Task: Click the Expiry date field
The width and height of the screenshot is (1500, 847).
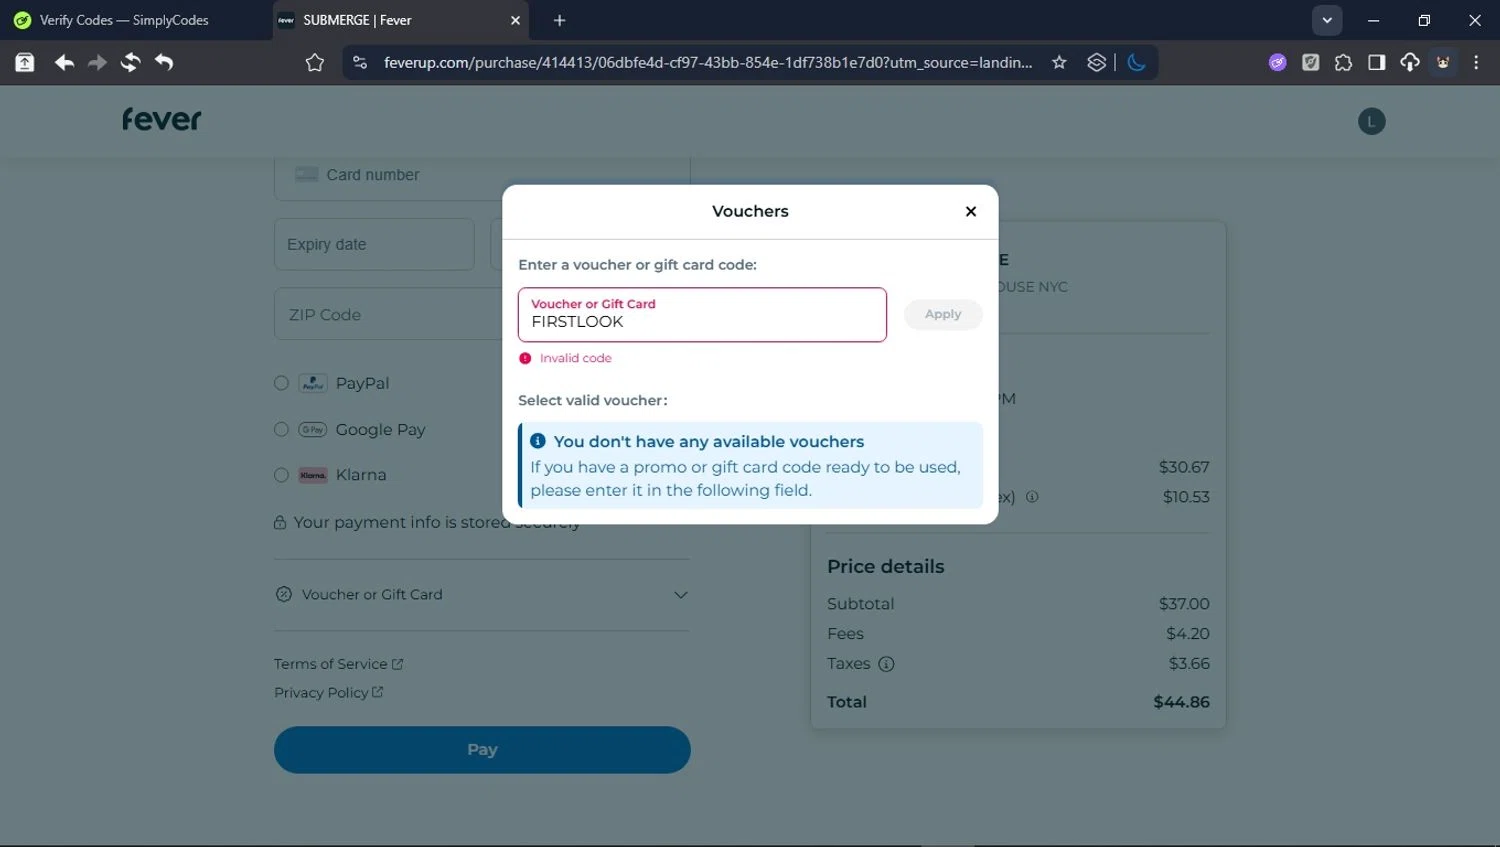Action: pos(374,244)
